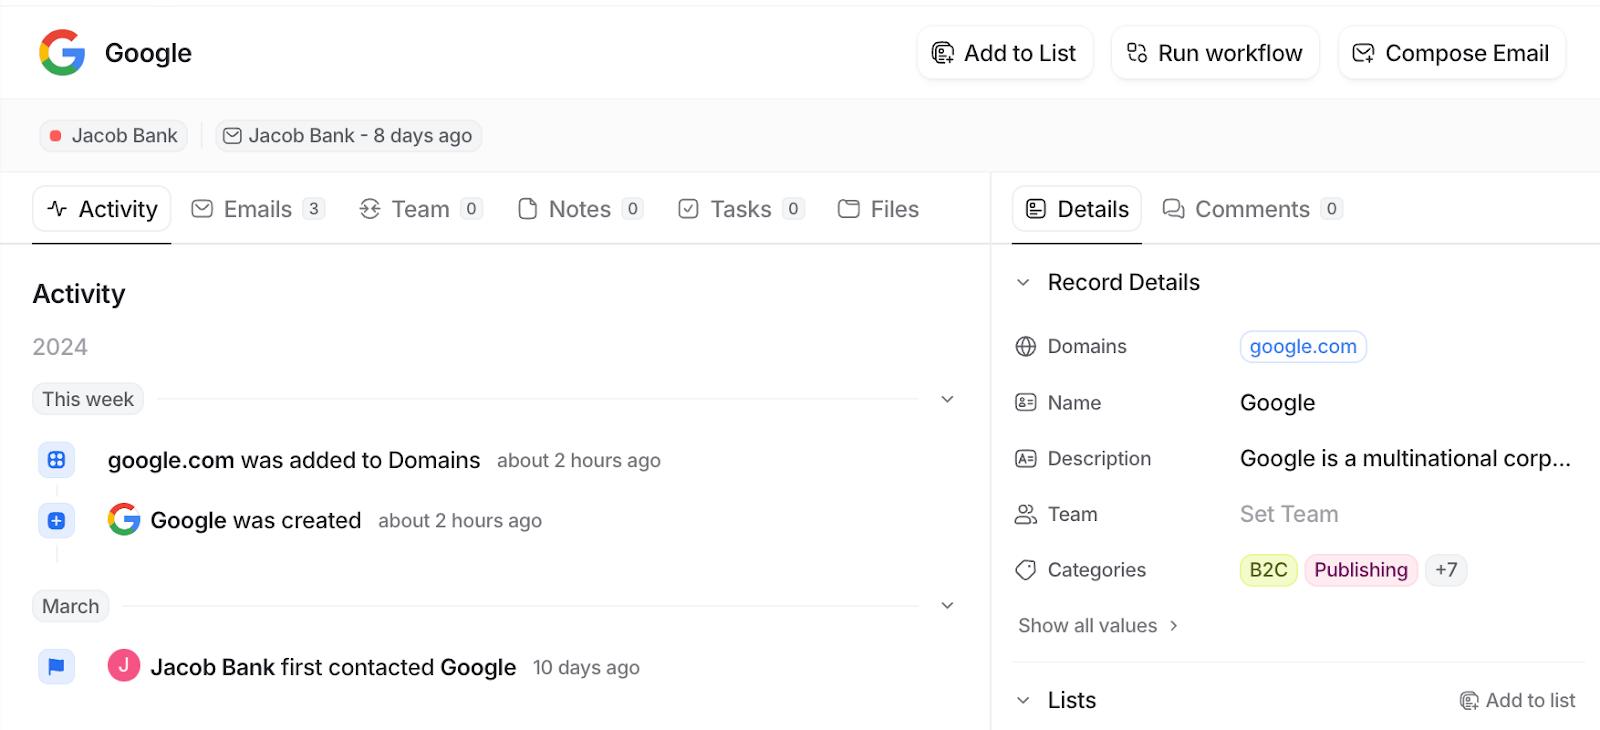1600x730 pixels.
Task: Click the checkbox icon on the Tasks tab
Action: tap(689, 209)
